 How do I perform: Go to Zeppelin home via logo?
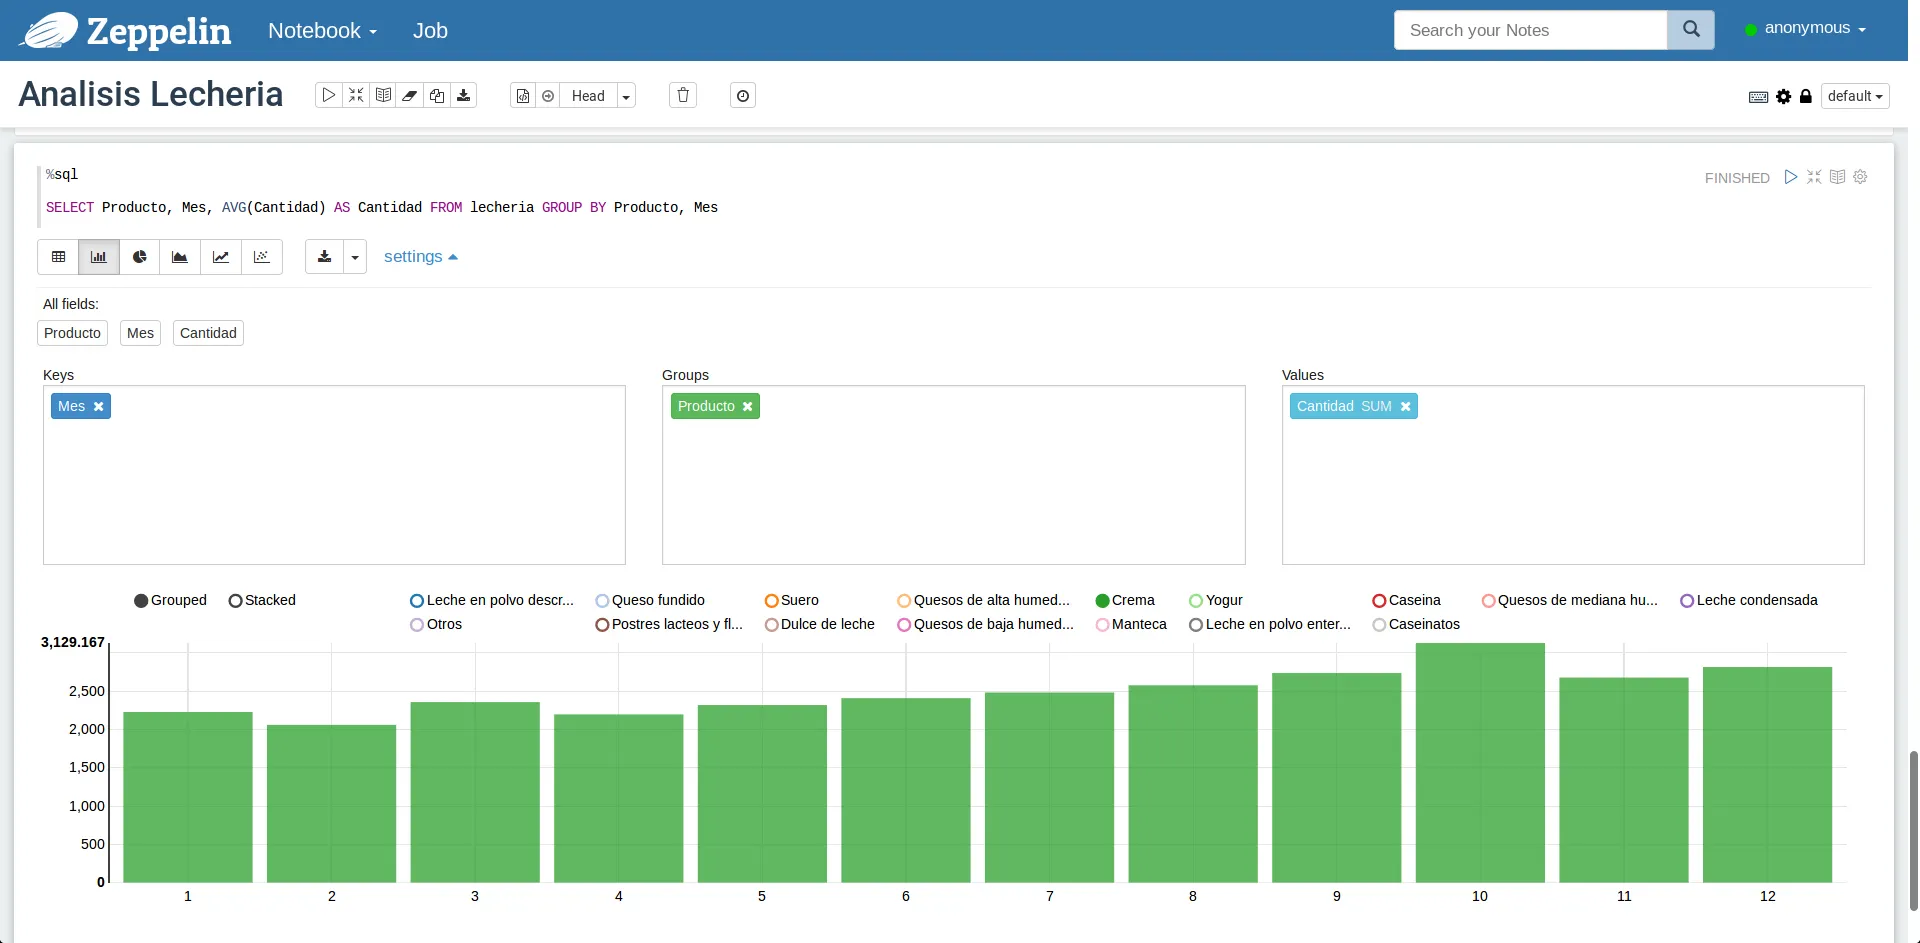[x=127, y=31]
